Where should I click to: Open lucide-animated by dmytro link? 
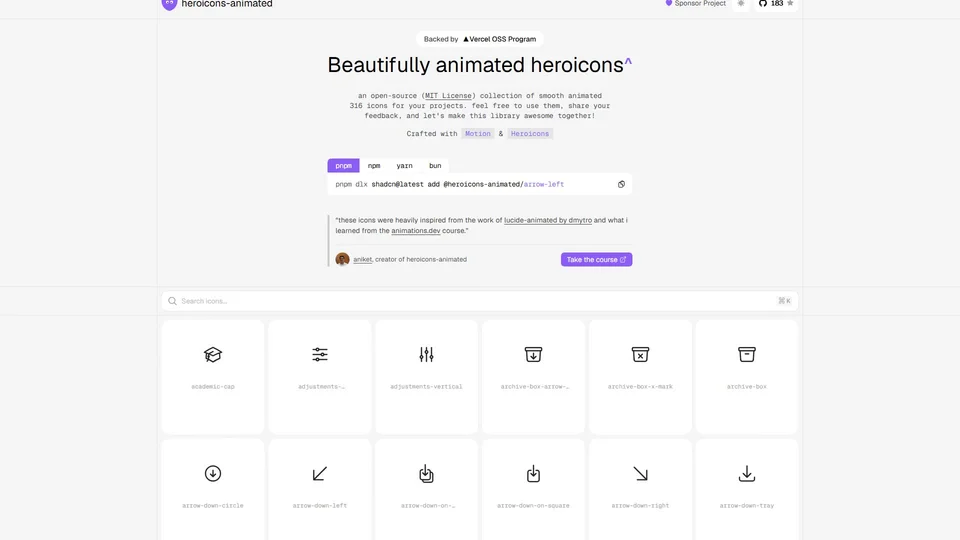548,220
